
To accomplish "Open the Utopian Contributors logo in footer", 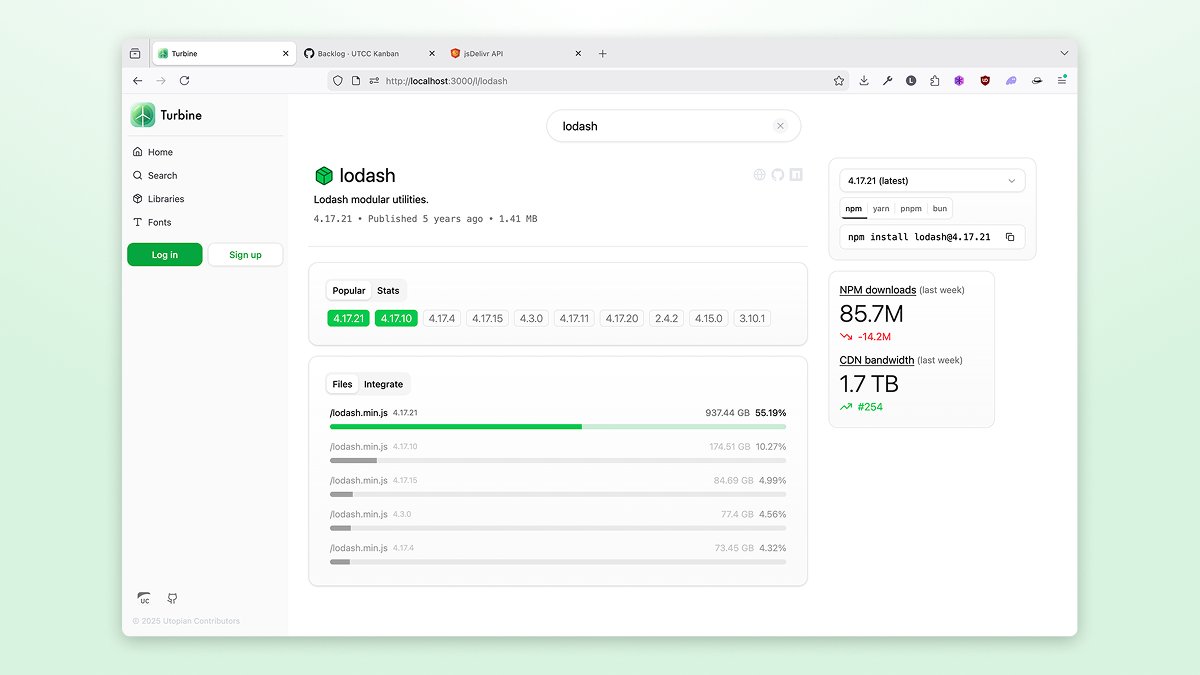I will click(x=144, y=598).
